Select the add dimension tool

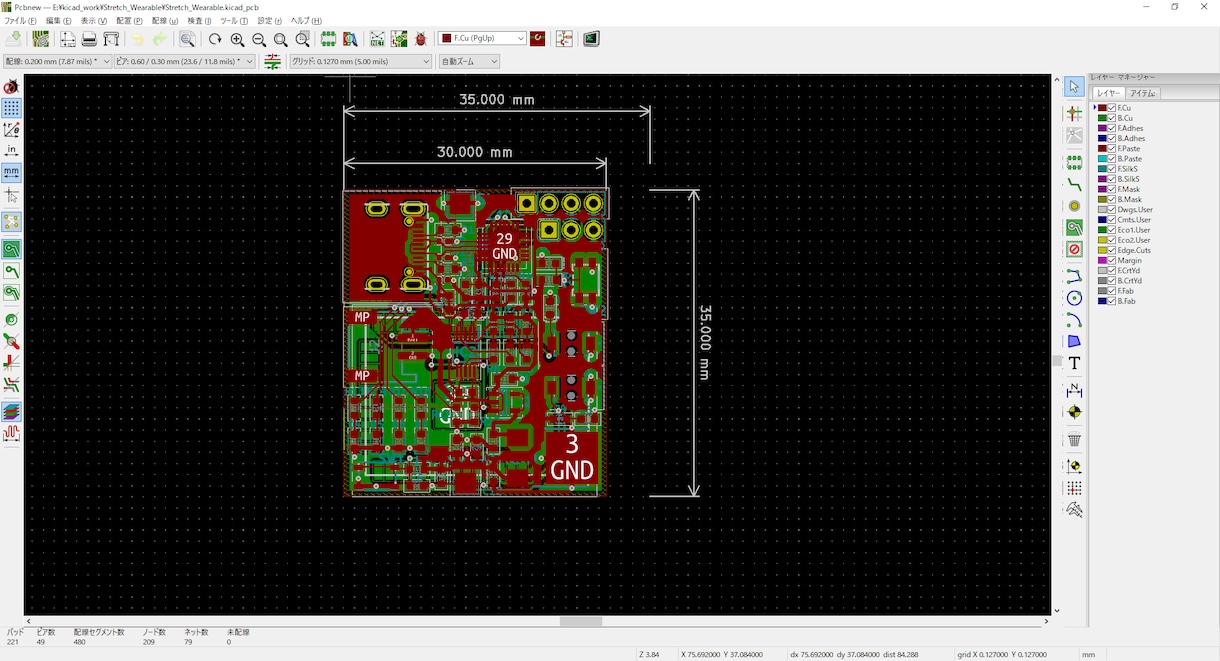pos(1074,390)
